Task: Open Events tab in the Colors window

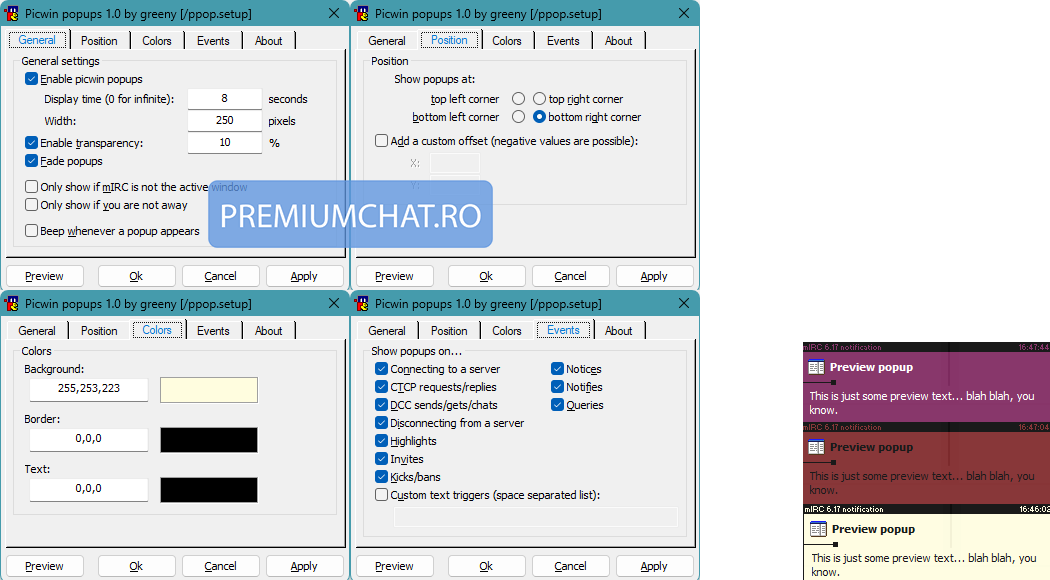Action: [x=213, y=331]
